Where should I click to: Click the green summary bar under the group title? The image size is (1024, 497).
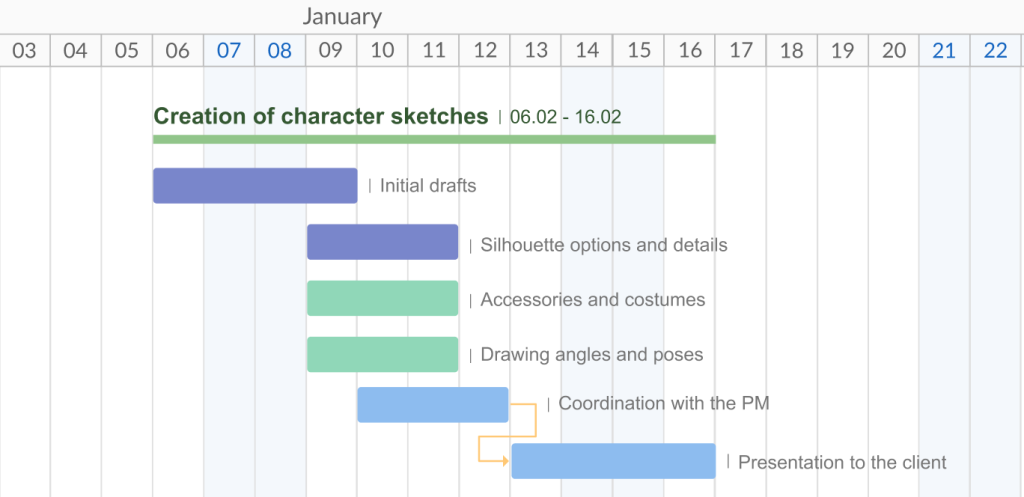434,139
